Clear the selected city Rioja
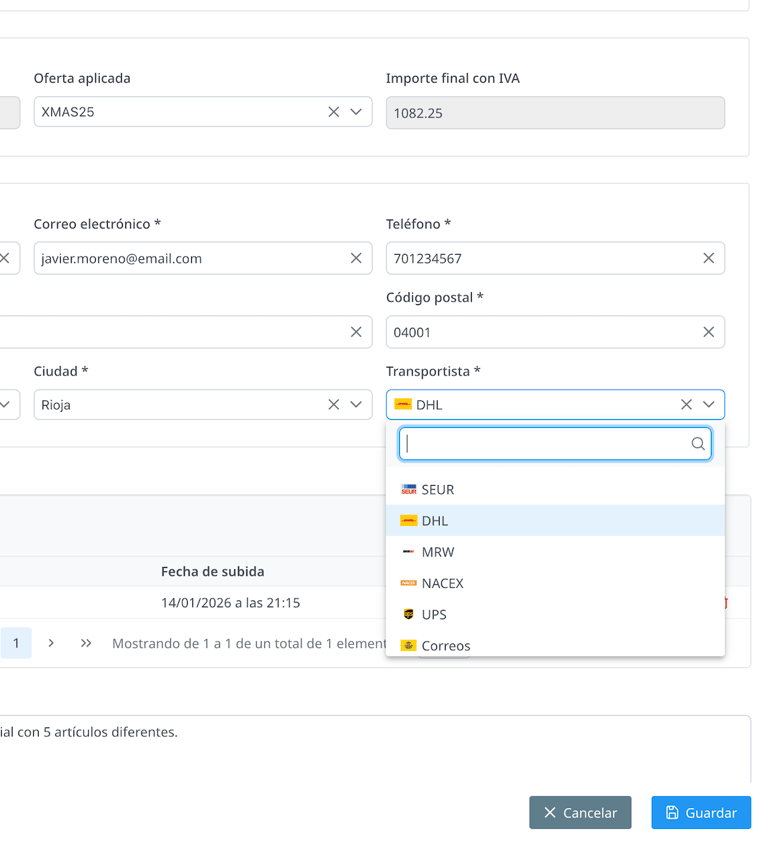Screen dimensions: 768x845 334,405
